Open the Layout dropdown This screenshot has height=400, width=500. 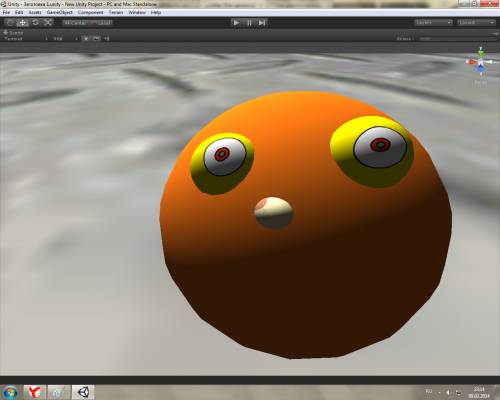coord(476,22)
